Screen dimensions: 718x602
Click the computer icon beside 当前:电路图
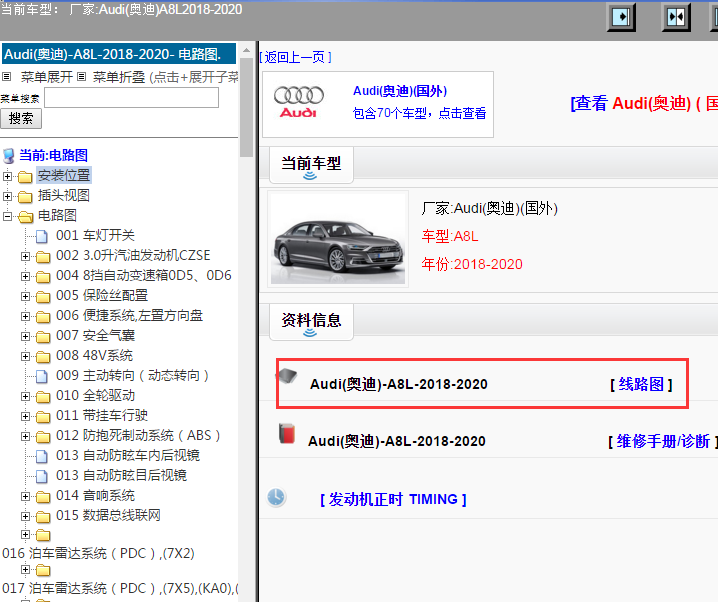click(9, 156)
